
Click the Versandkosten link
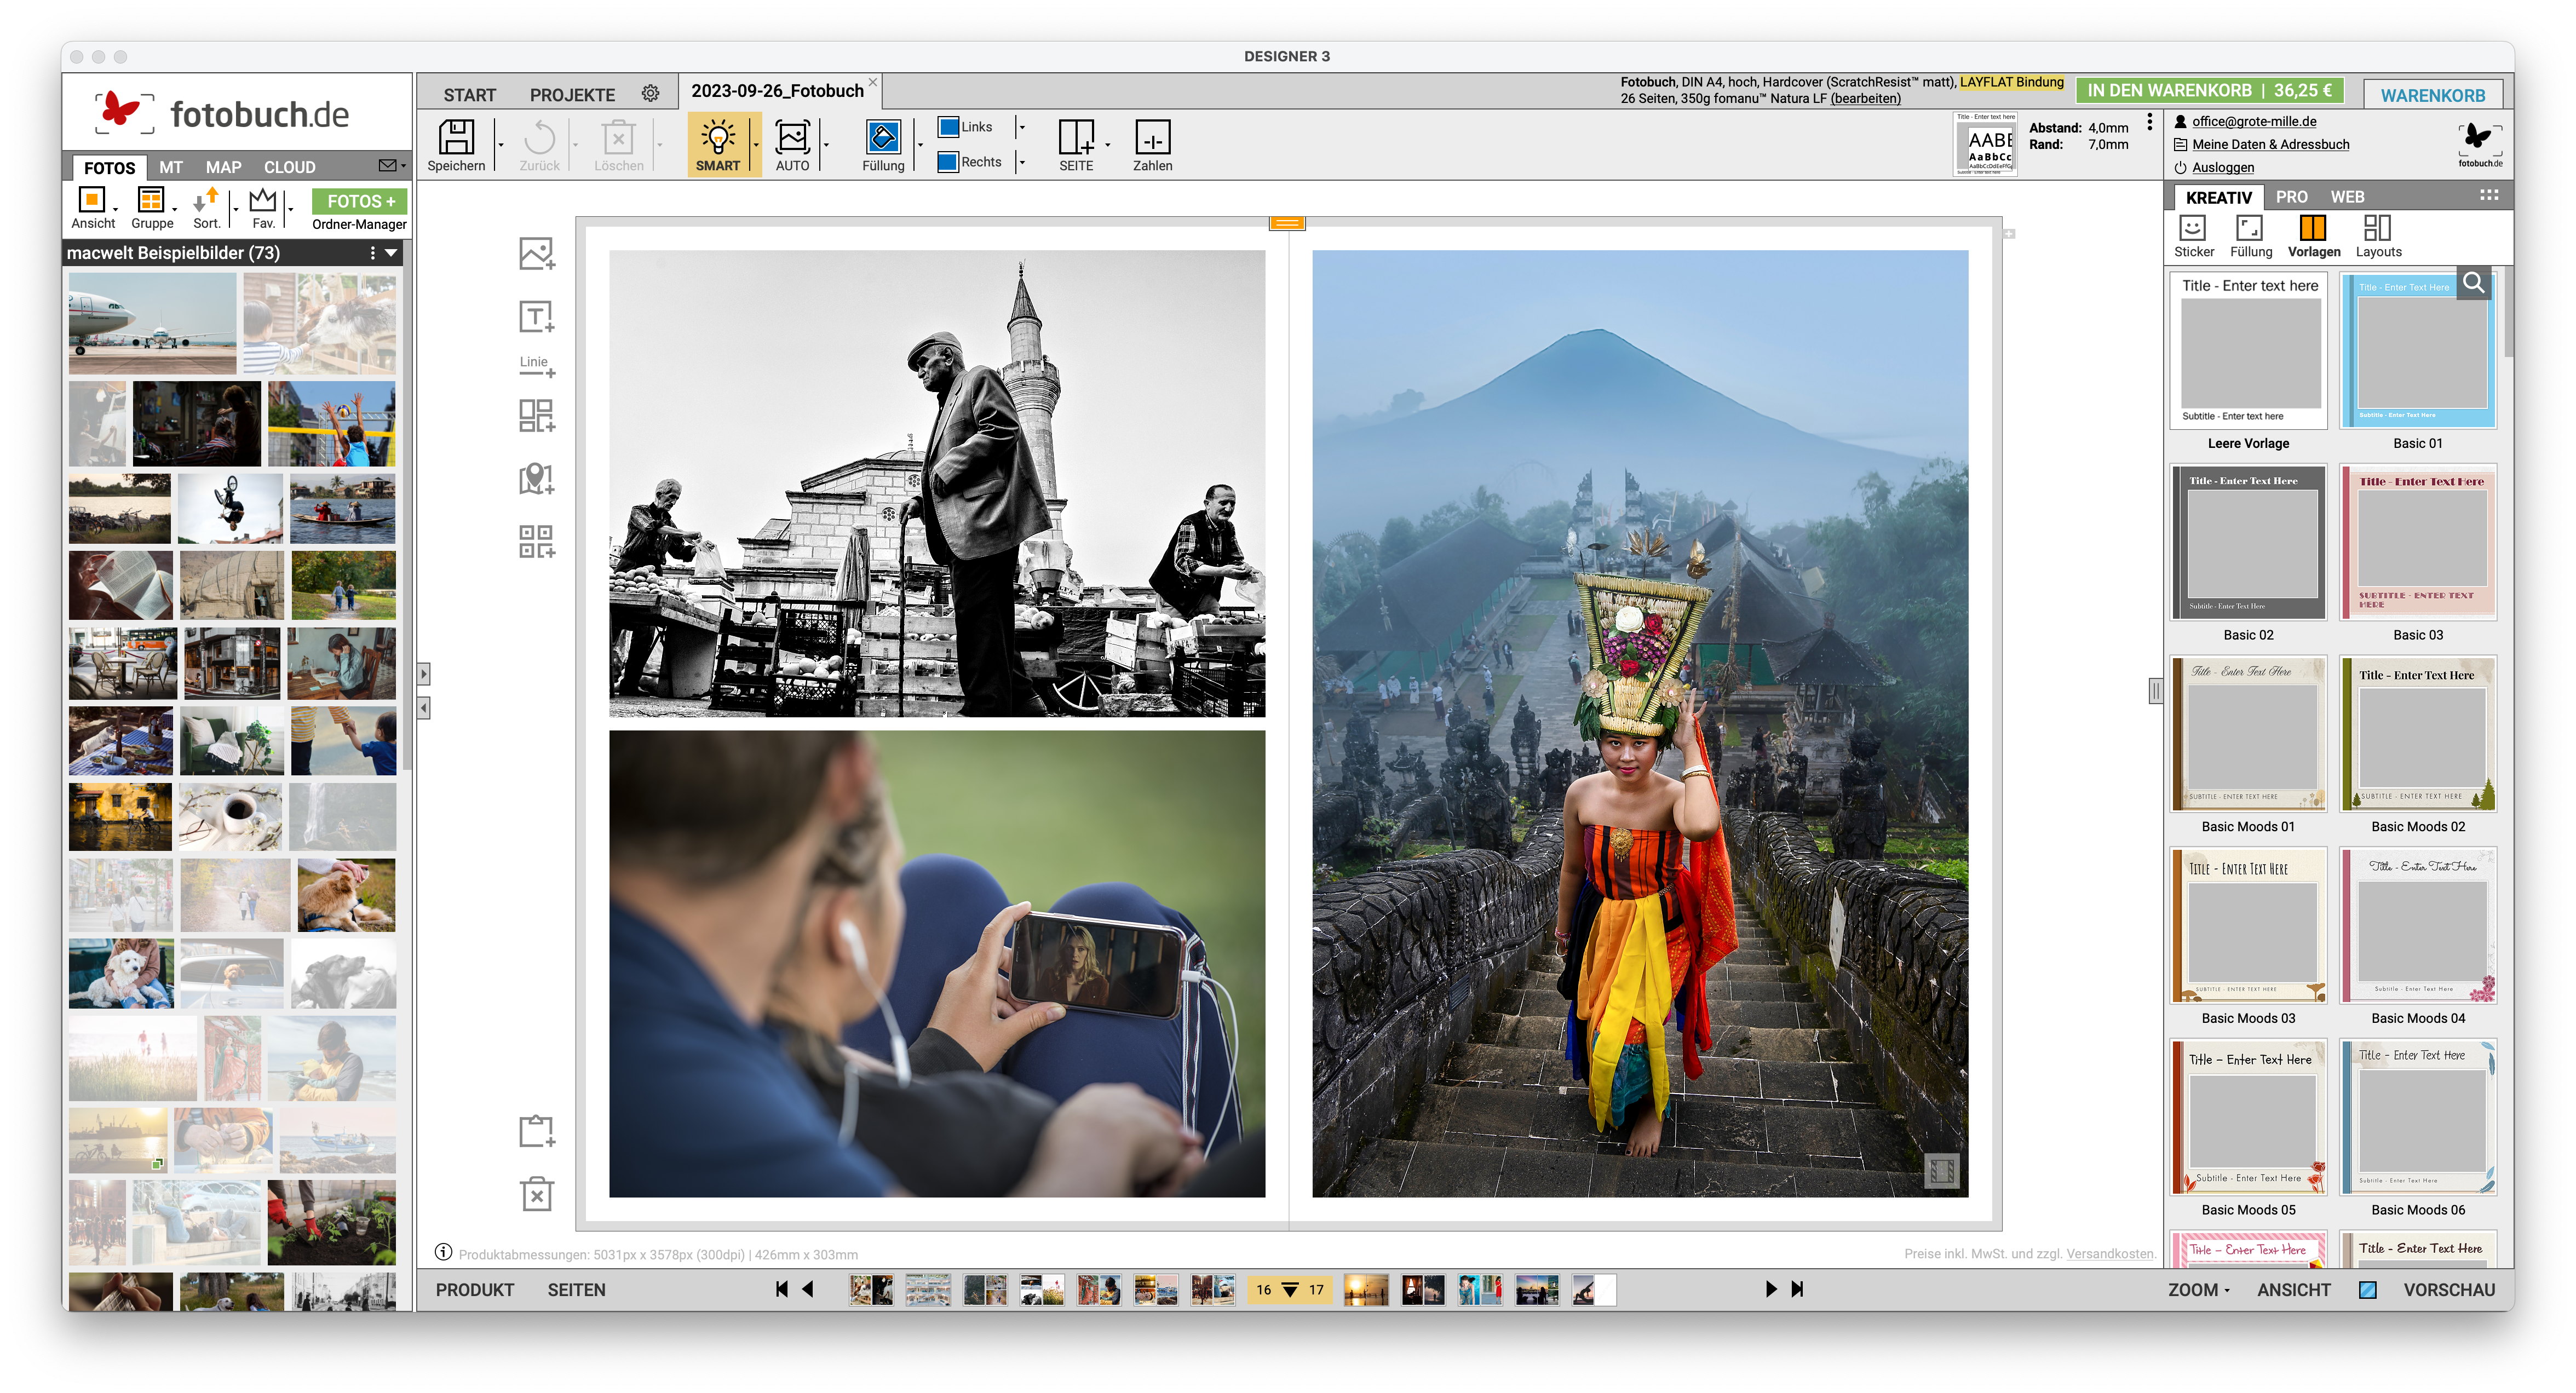pyautogui.click(x=2110, y=1254)
